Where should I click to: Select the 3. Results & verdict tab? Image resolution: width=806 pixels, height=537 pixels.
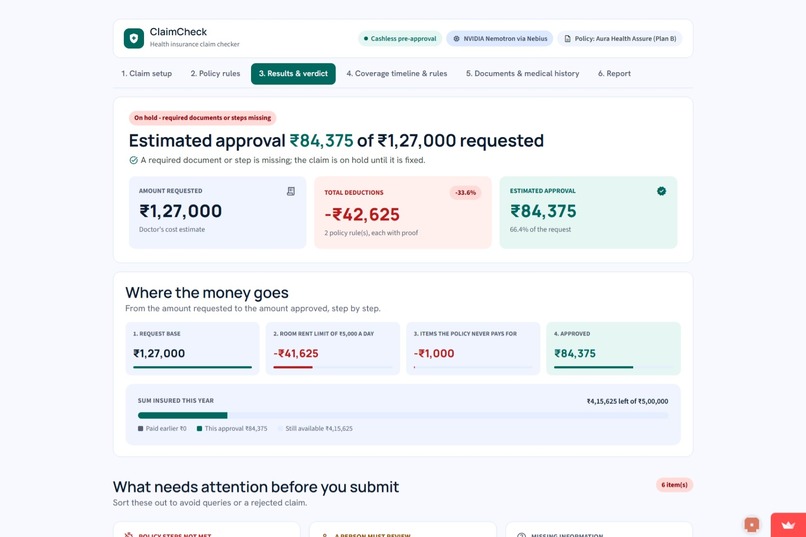click(x=293, y=73)
